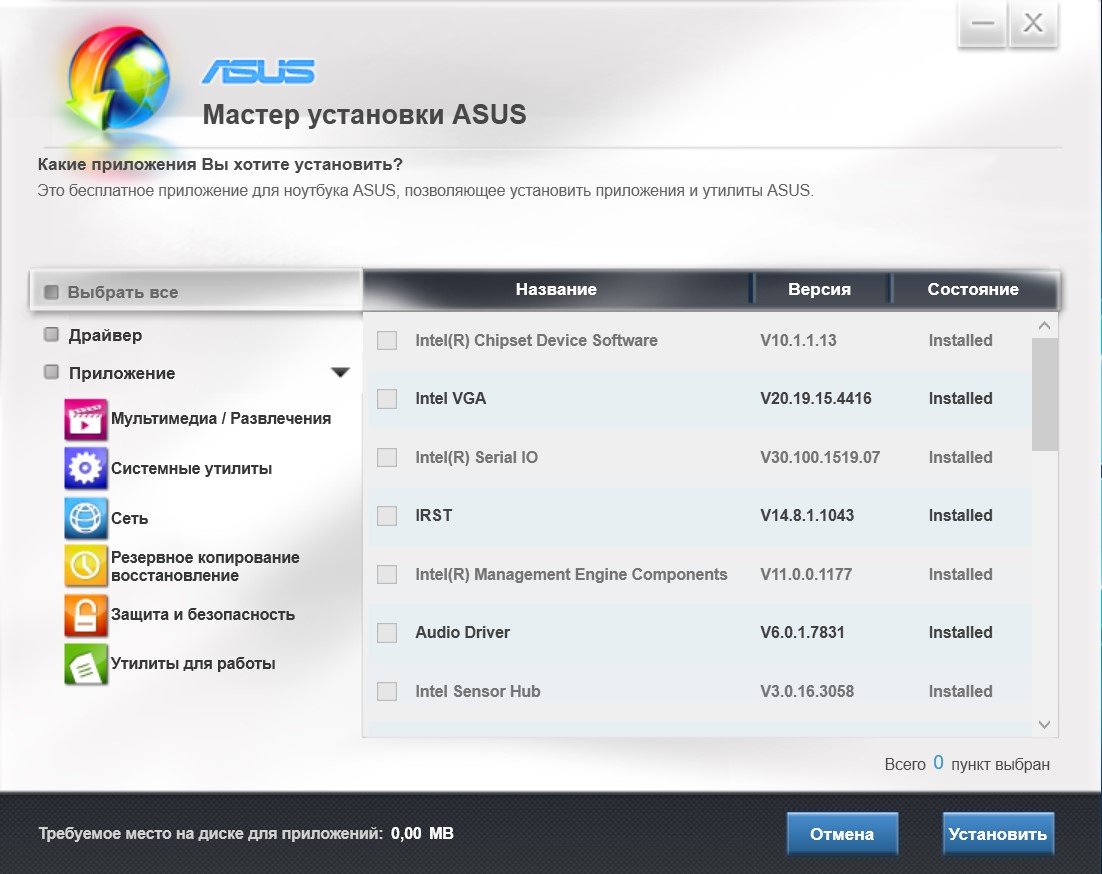Tick checkbox for Intel VGA
The image size is (1102, 874).
(x=387, y=399)
